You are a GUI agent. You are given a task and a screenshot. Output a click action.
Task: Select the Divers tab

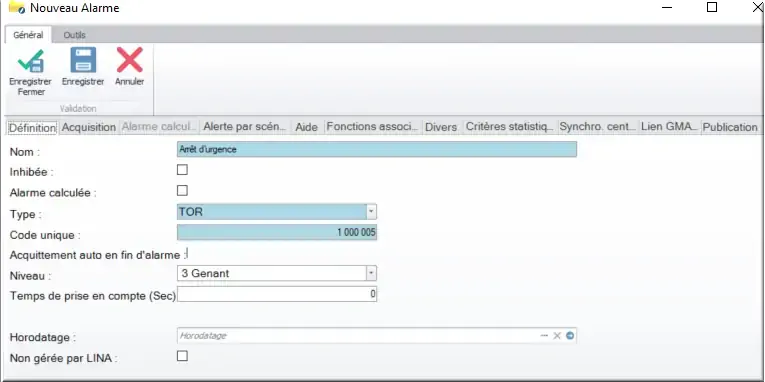pyautogui.click(x=441, y=127)
